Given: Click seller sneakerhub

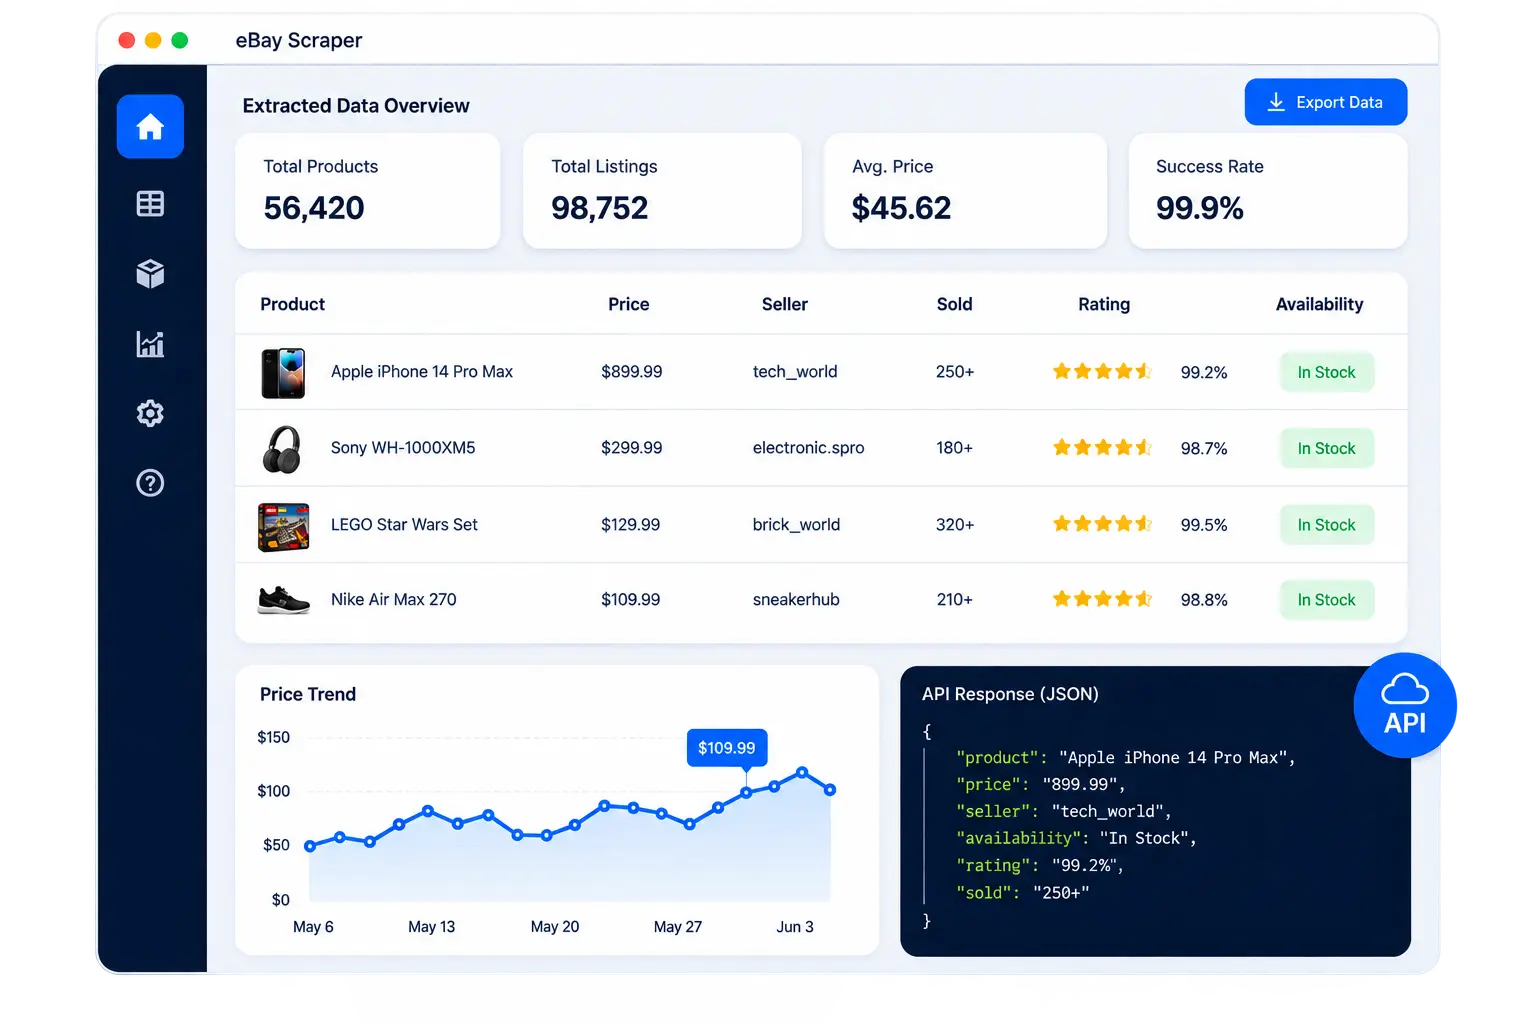Looking at the screenshot, I should point(796,600).
